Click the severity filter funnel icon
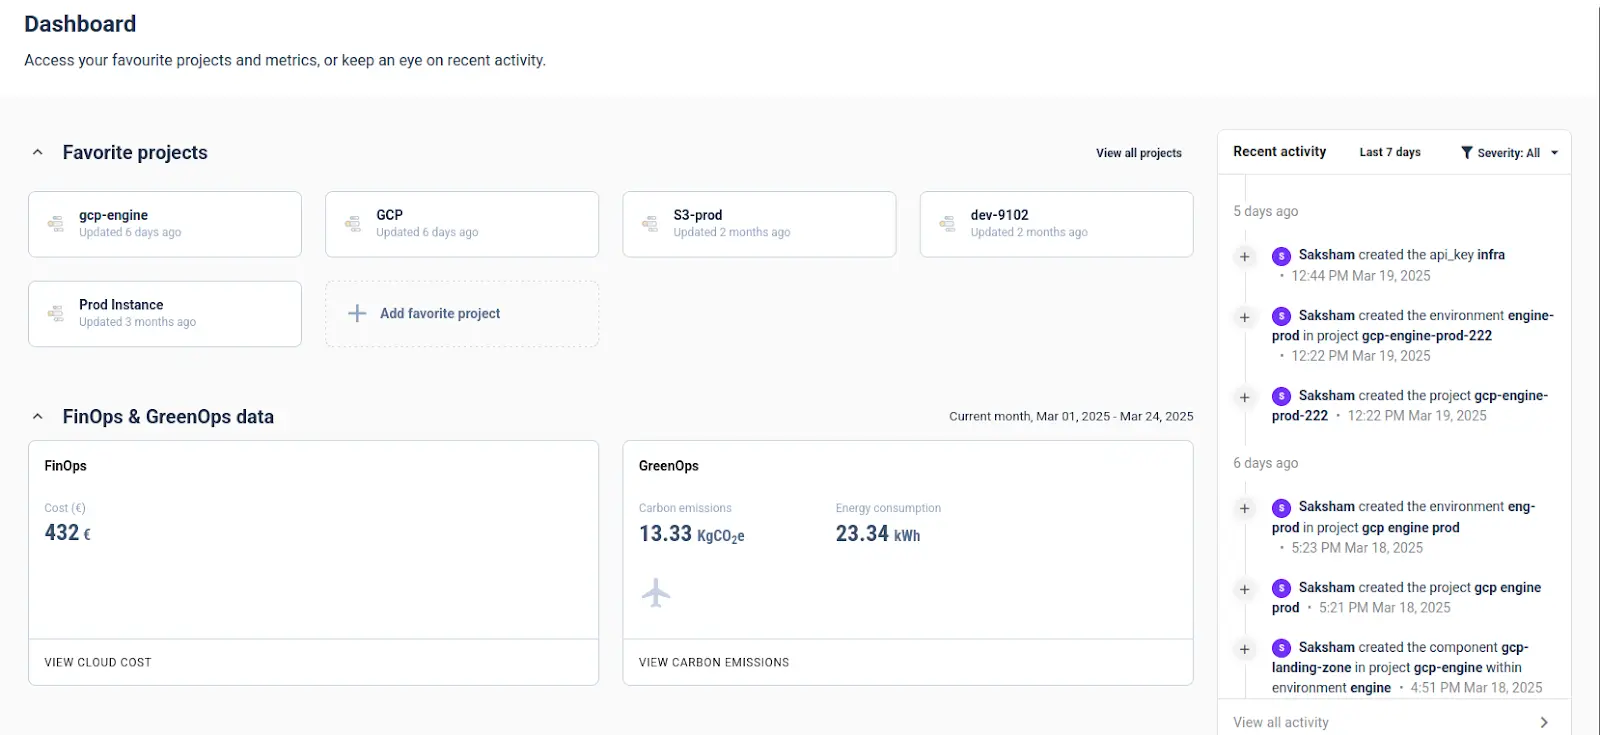The image size is (1600, 735). [1466, 153]
